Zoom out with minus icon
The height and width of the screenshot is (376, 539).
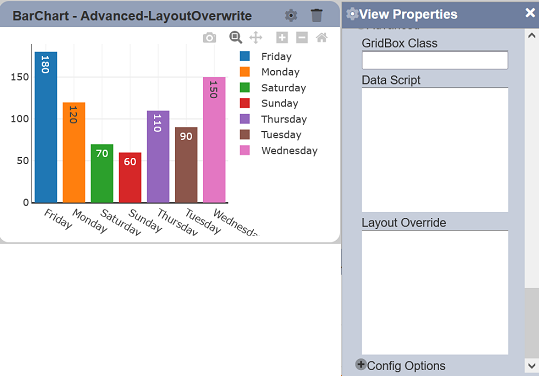(302, 37)
